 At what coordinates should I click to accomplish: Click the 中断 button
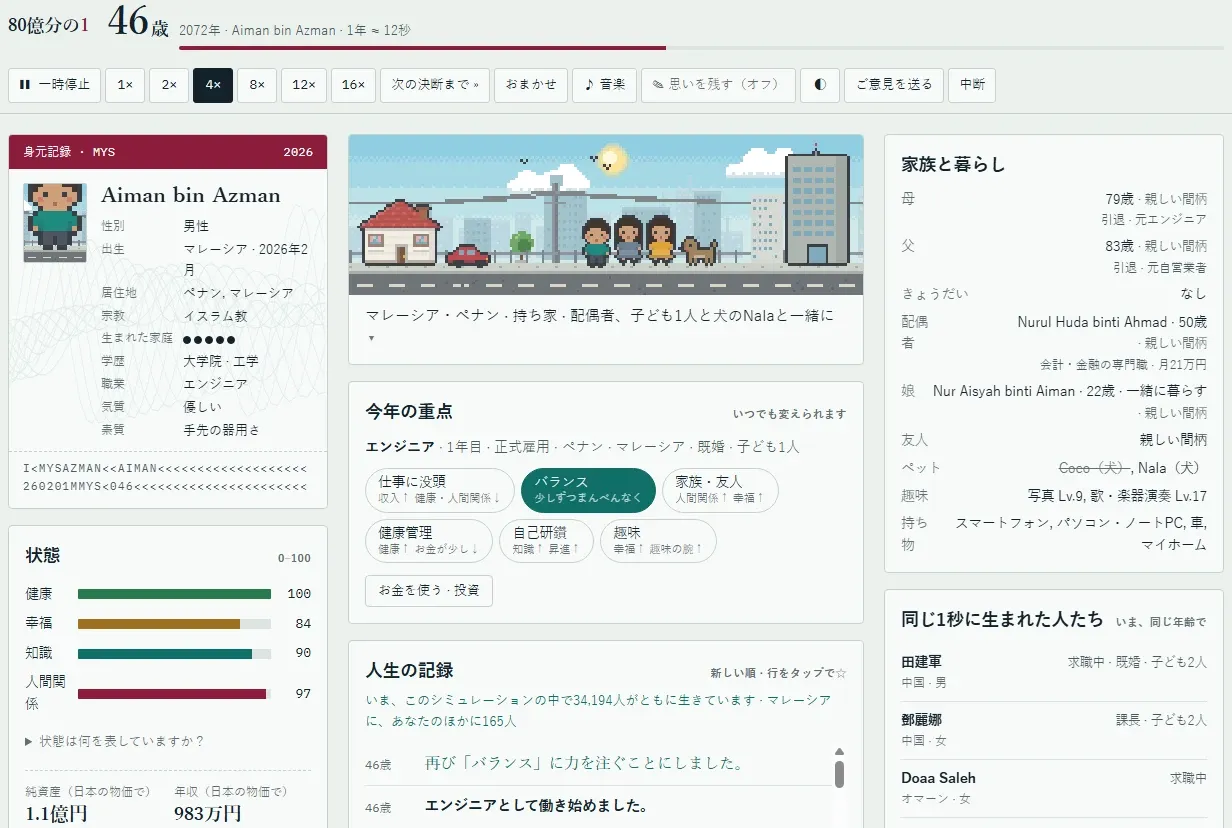(972, 85)
